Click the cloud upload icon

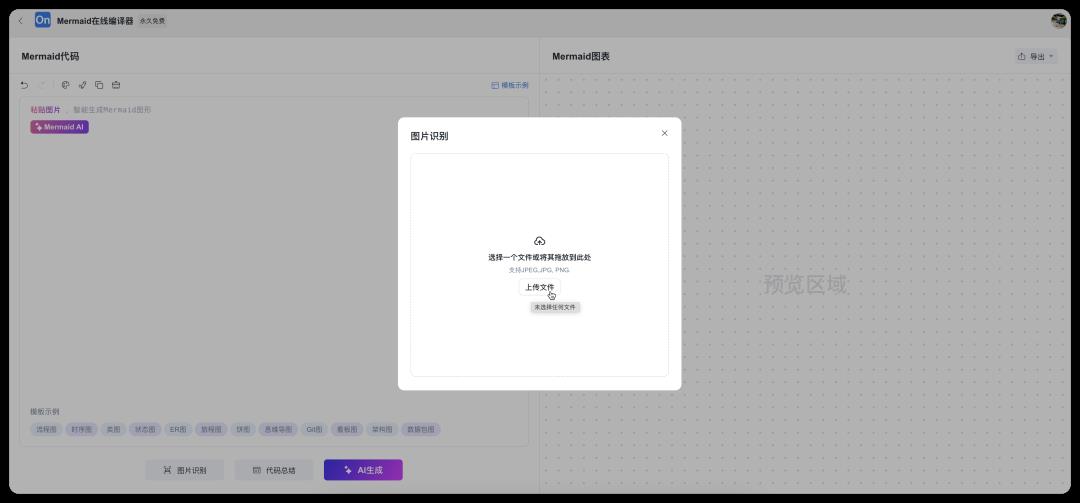pyautogui.click(x=539, y=241)
